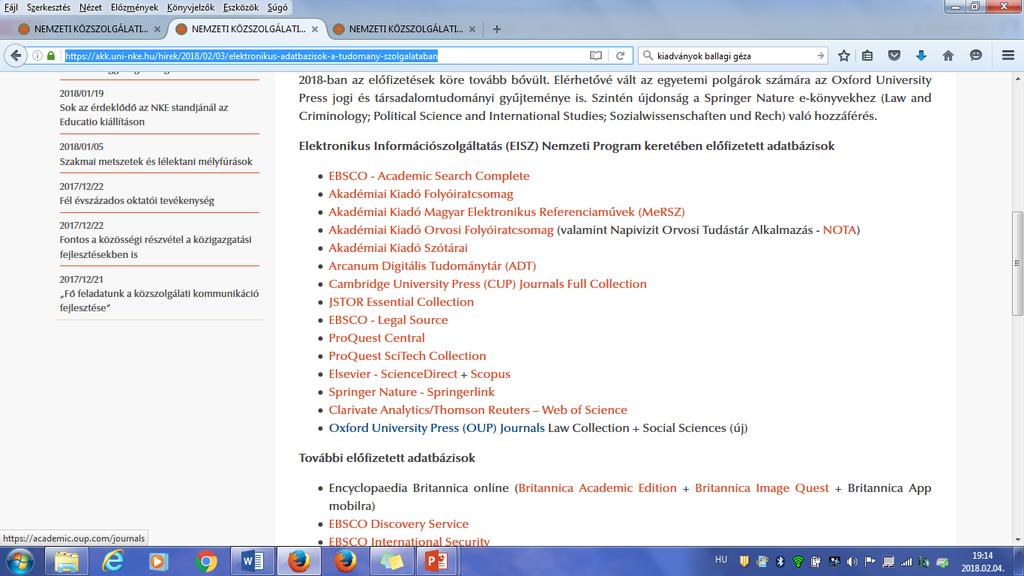Screen dimensions: 1024x576
Task: Switch to PowerPoint on taskbar
Action: pos(436,562)
